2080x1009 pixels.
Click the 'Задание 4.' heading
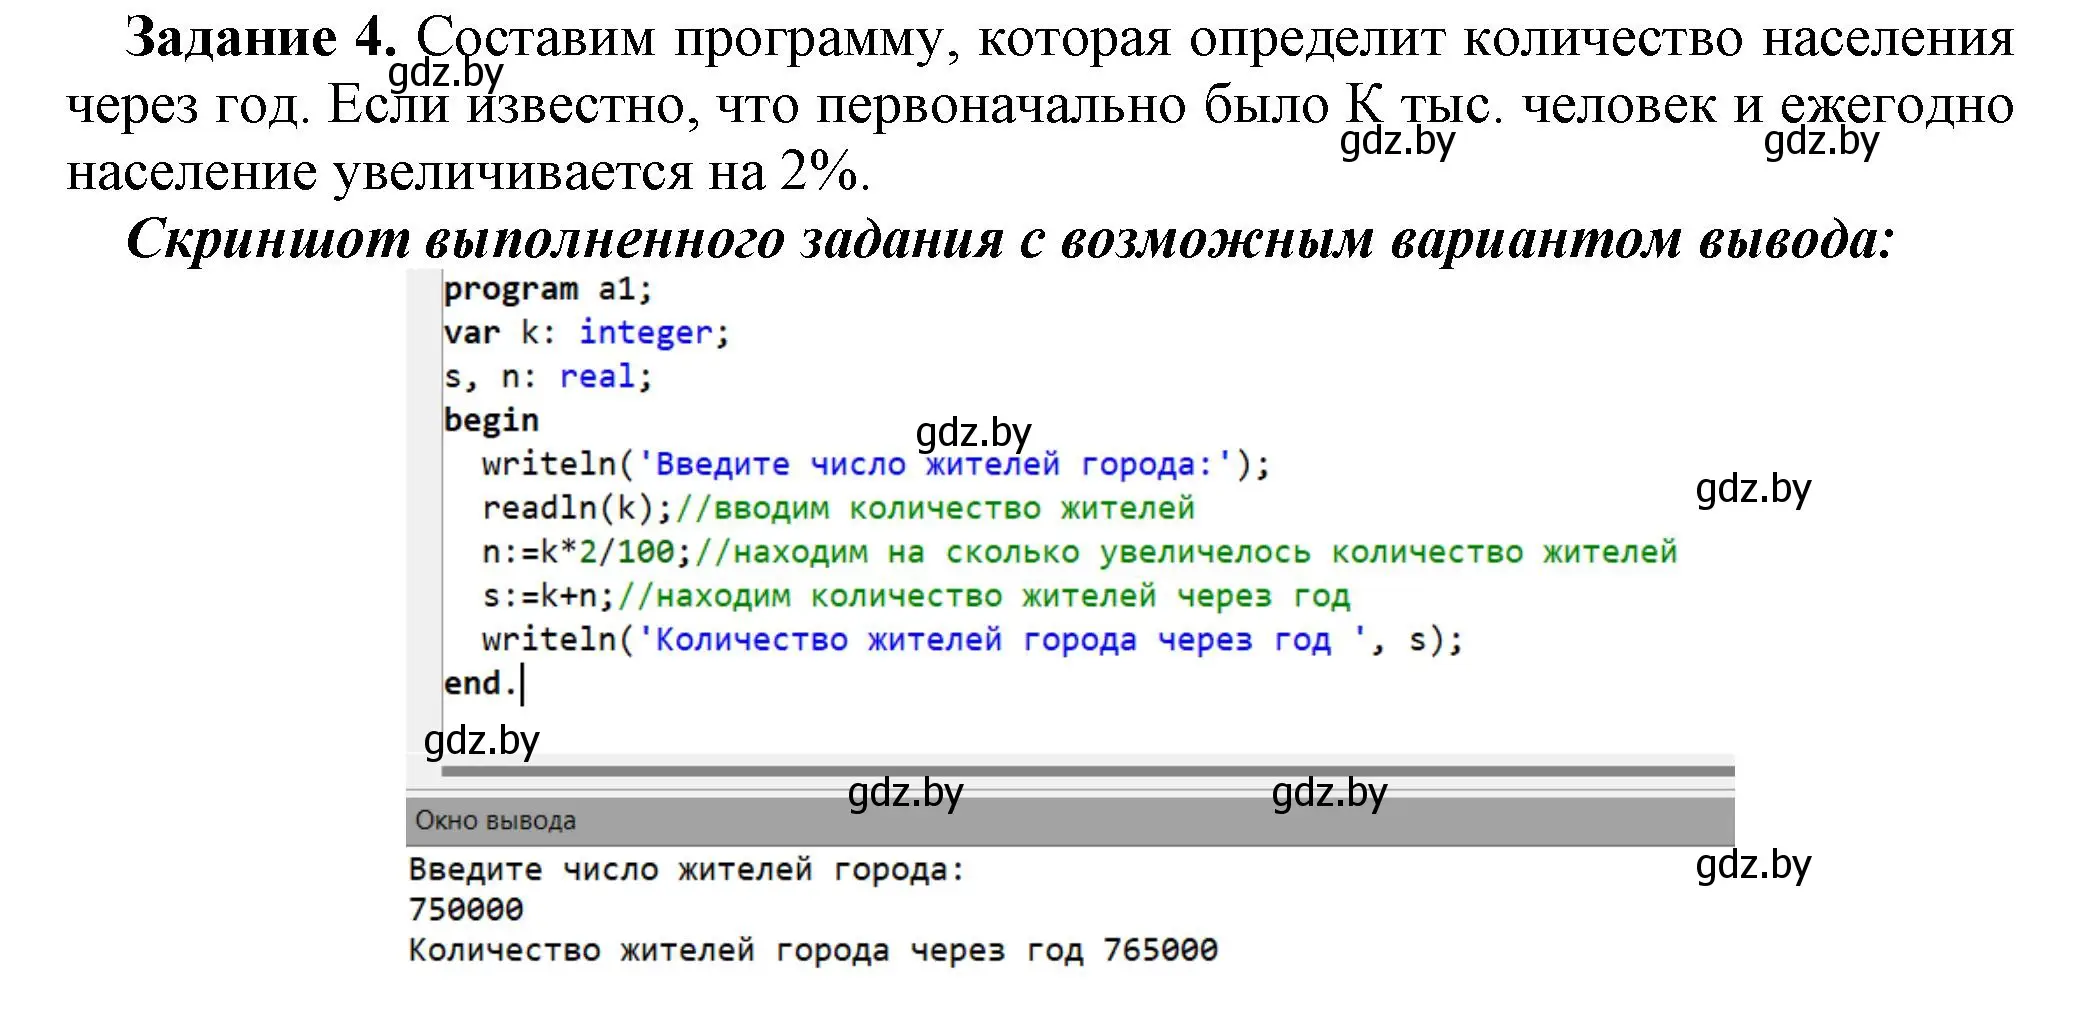[x=261, y=38]
